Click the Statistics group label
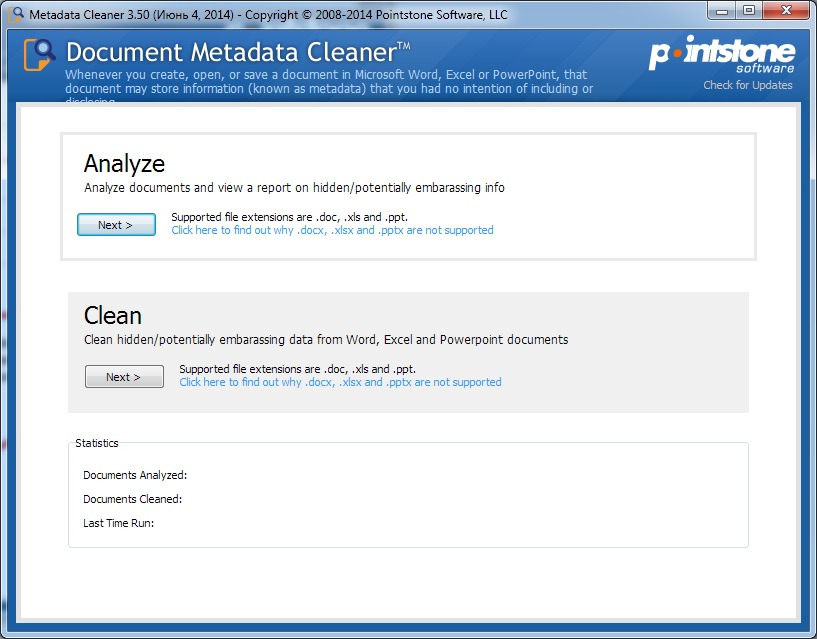 (x=96, y=443)
